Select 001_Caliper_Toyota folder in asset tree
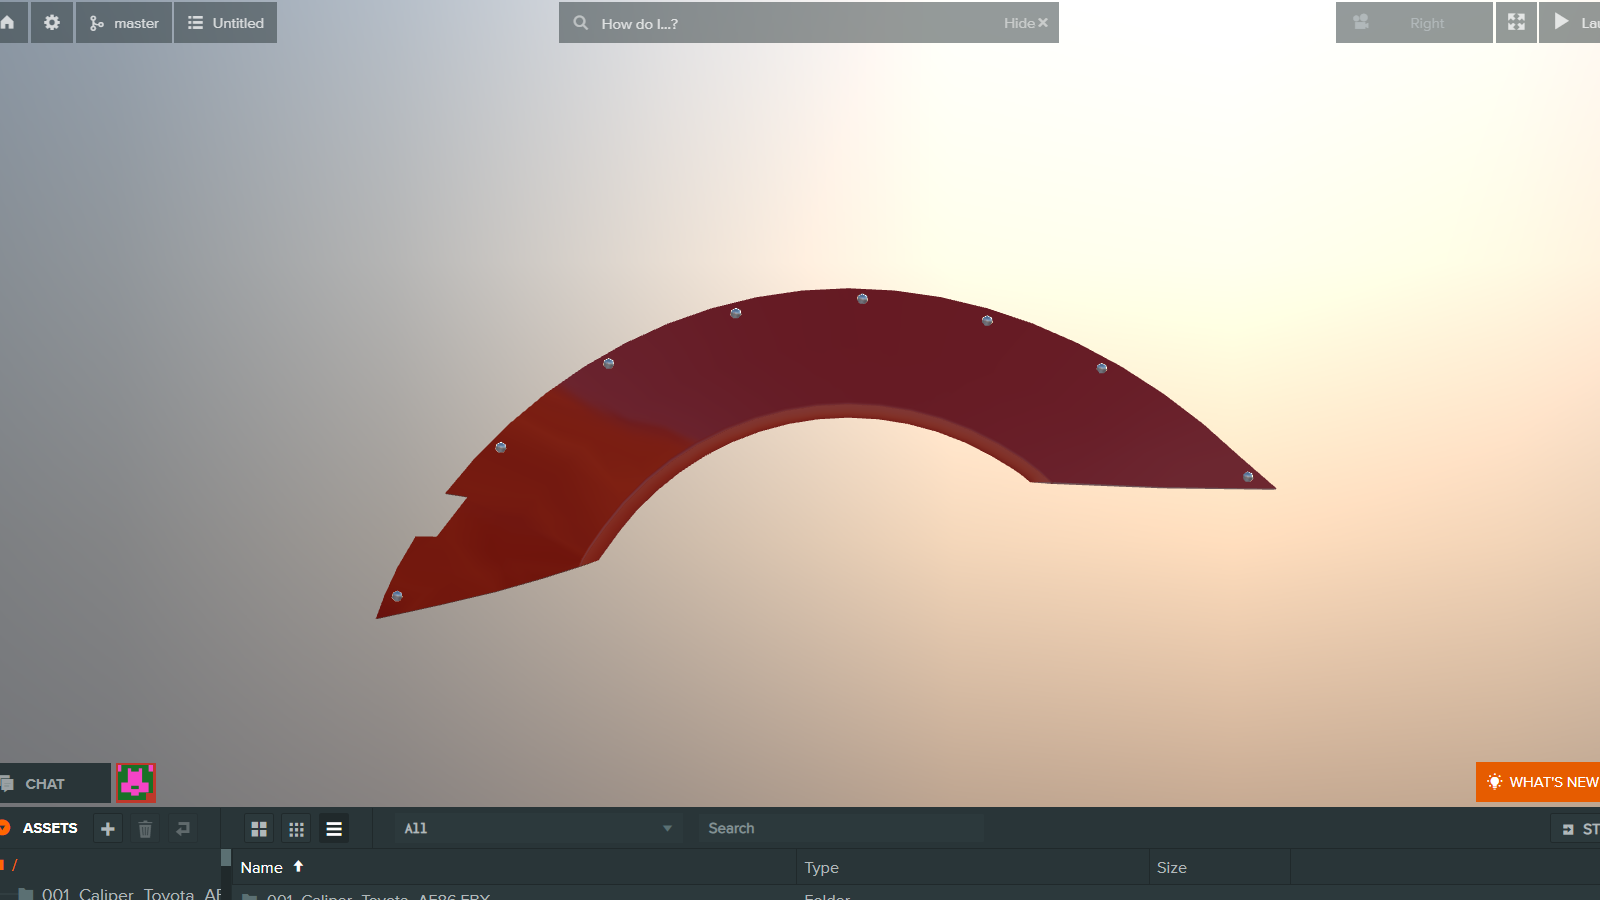The image size is (1600, 900). [x=120, y=893]
